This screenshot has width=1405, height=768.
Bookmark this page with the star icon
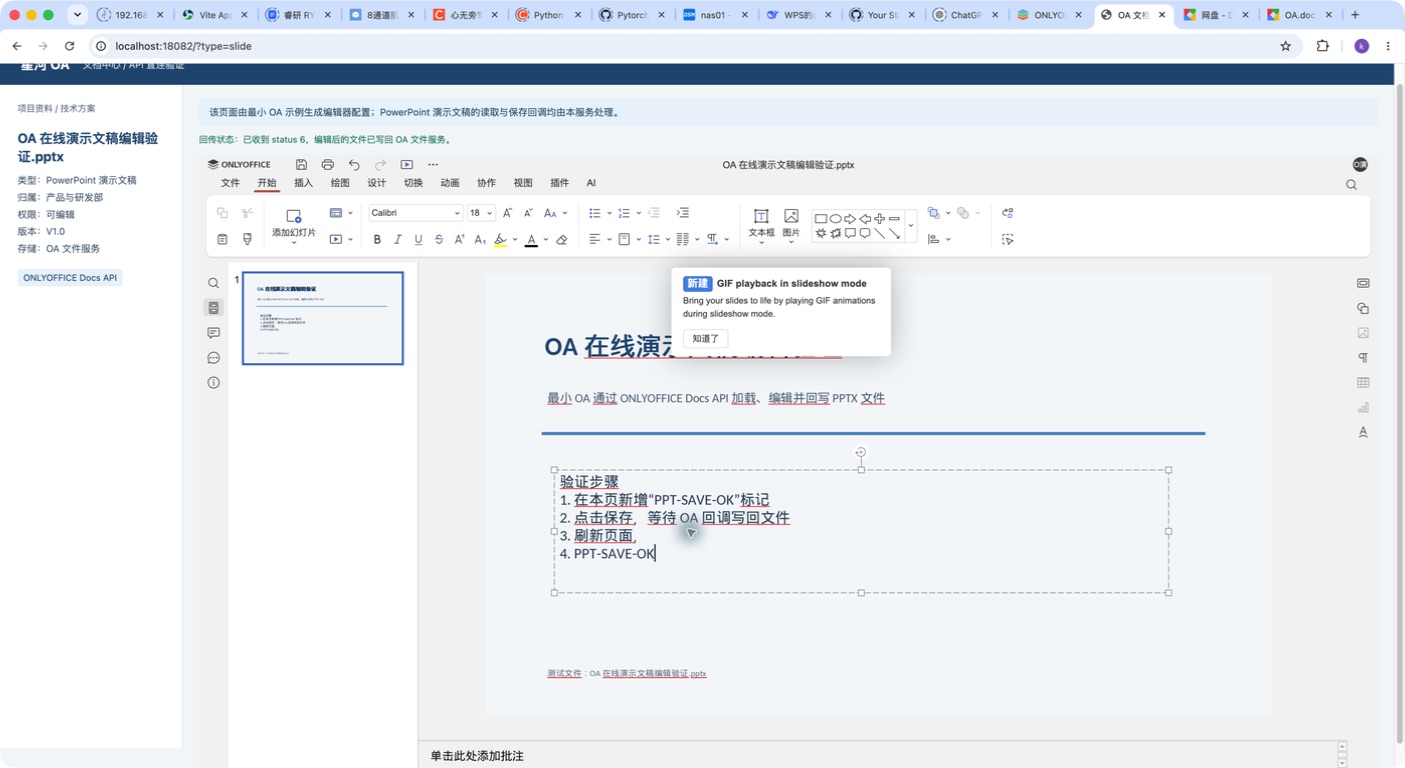[1286, 46]
